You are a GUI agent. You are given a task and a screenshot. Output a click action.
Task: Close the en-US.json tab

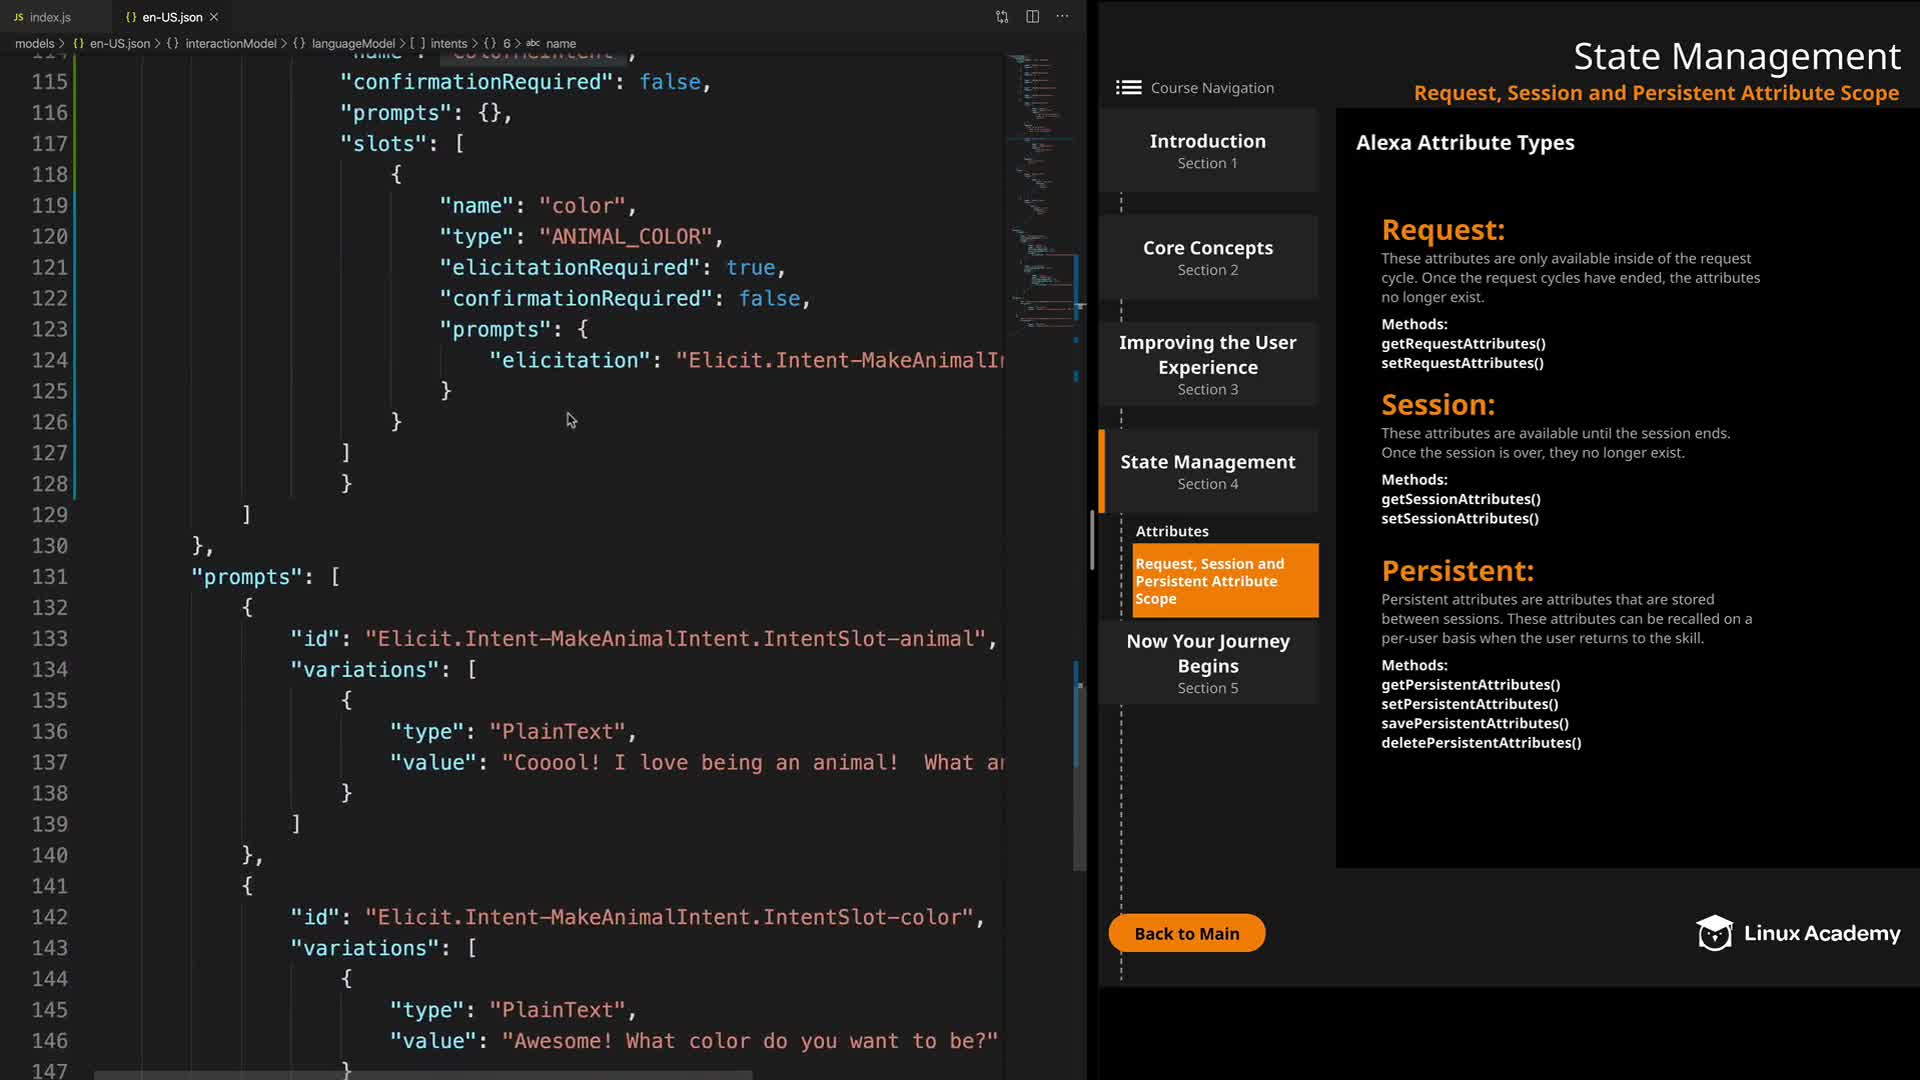[x=214, y=17]
